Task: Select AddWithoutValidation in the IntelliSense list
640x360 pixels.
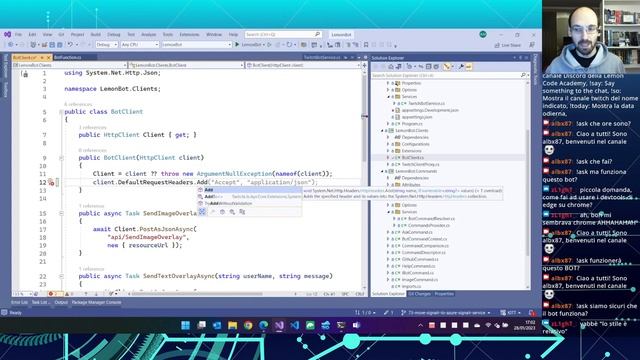Action: (x=249, y=203)
